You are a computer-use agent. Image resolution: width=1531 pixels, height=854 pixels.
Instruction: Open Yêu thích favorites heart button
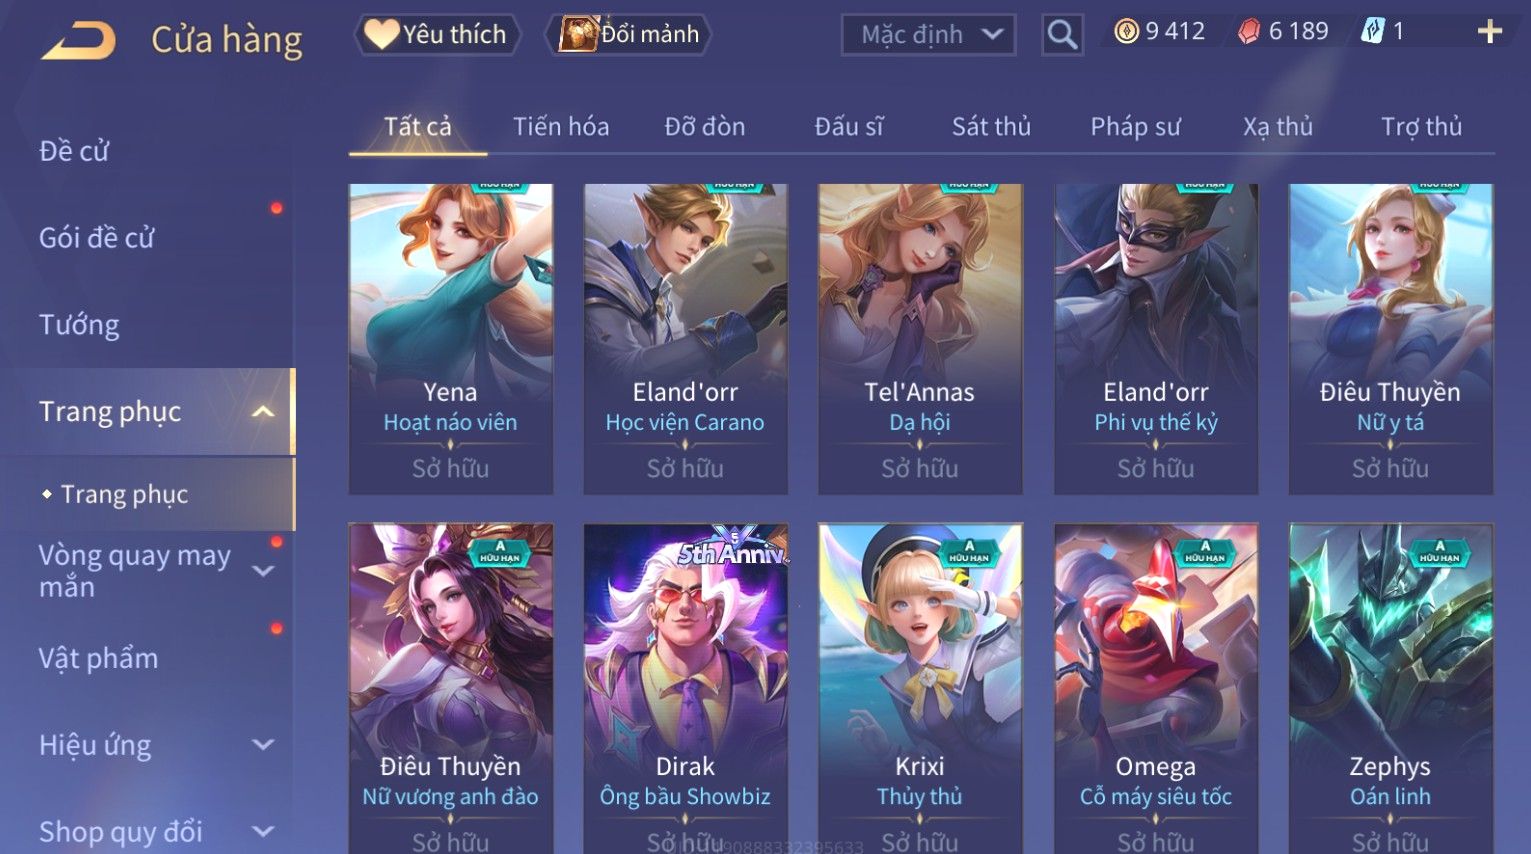tap(437, 34)
